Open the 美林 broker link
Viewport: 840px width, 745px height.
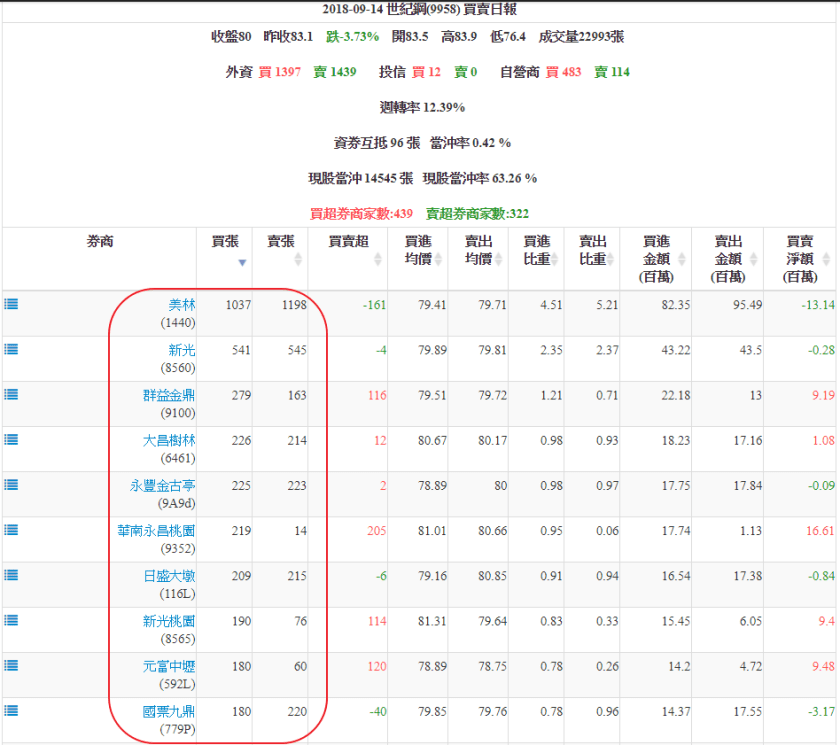tap(181, 304)
